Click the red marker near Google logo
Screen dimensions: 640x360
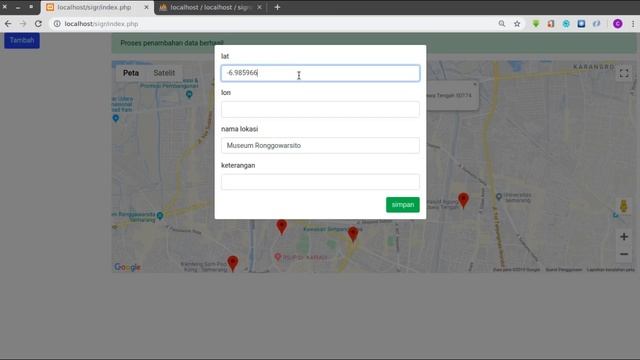pyautogui.click(x=233, y=263)
